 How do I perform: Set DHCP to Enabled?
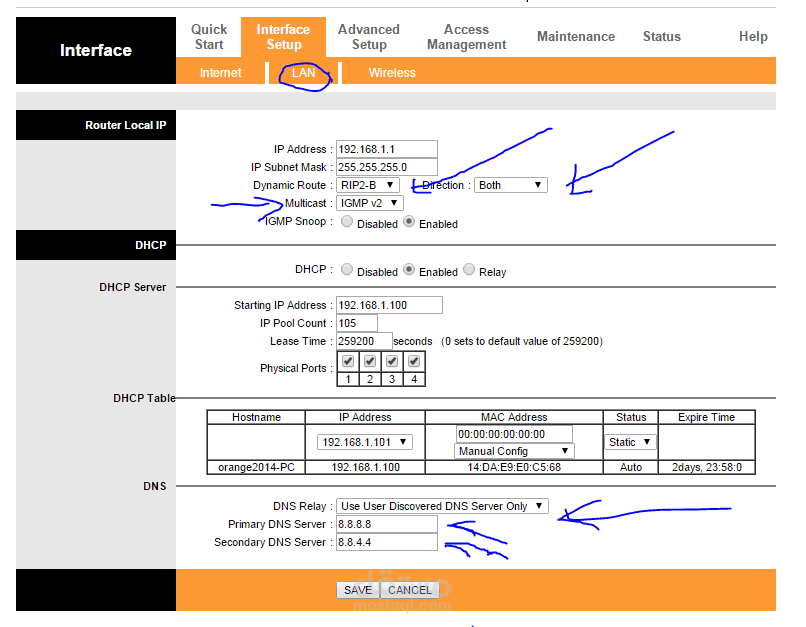(x=409, y=269)
